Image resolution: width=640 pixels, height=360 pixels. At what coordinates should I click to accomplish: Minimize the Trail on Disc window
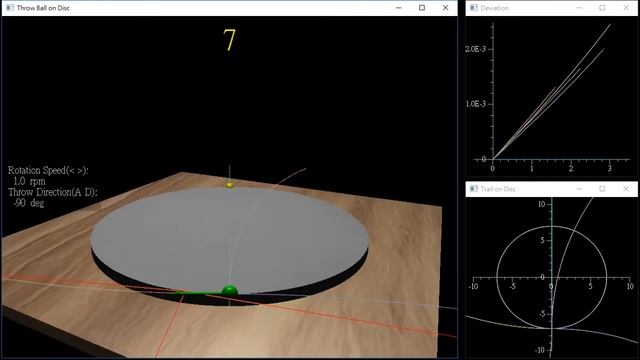579,189
